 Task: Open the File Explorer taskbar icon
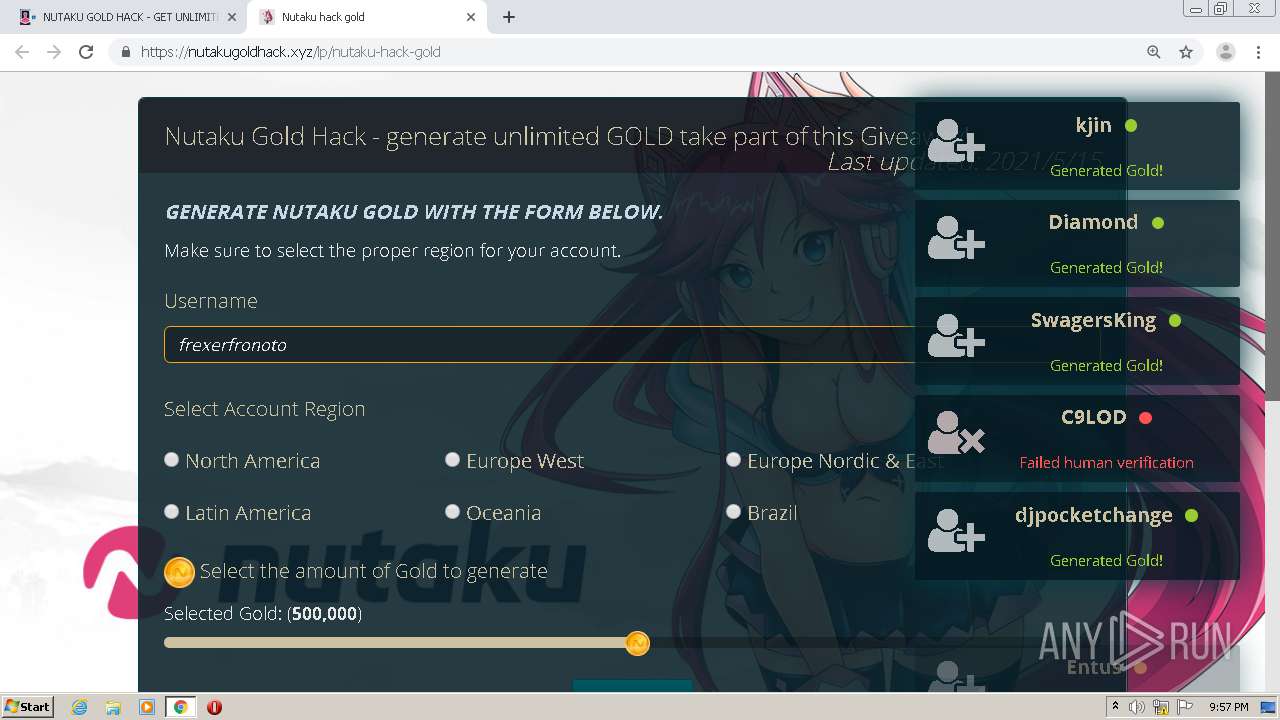point(113,707)
